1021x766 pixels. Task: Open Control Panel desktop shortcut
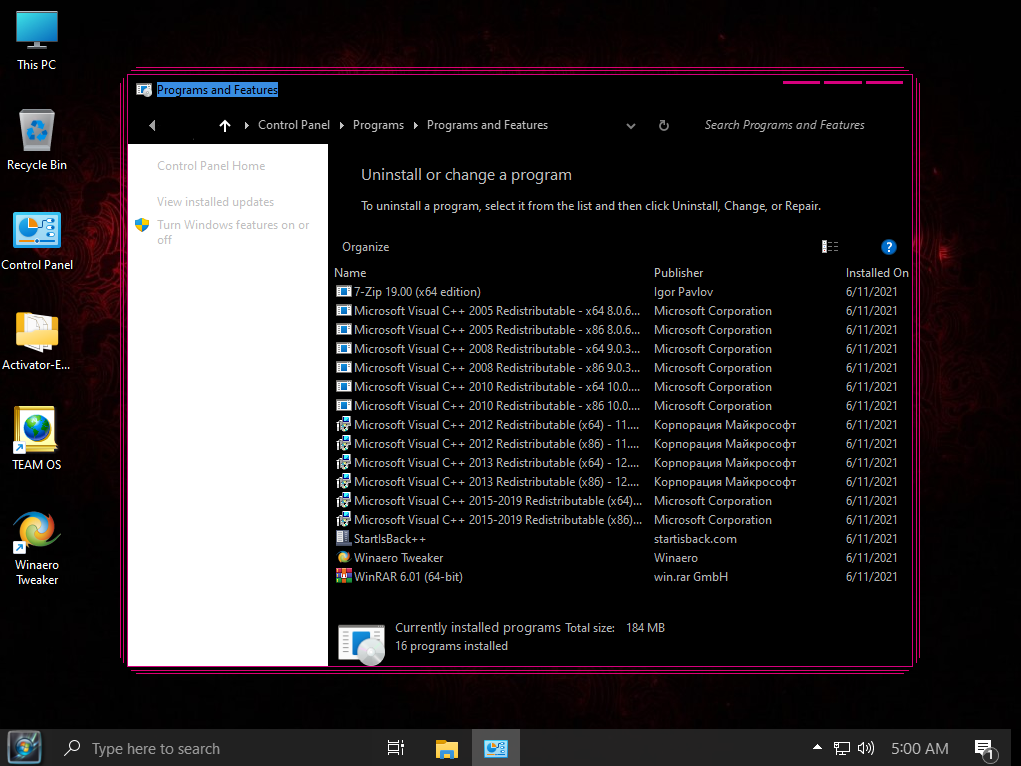[36, 241]
